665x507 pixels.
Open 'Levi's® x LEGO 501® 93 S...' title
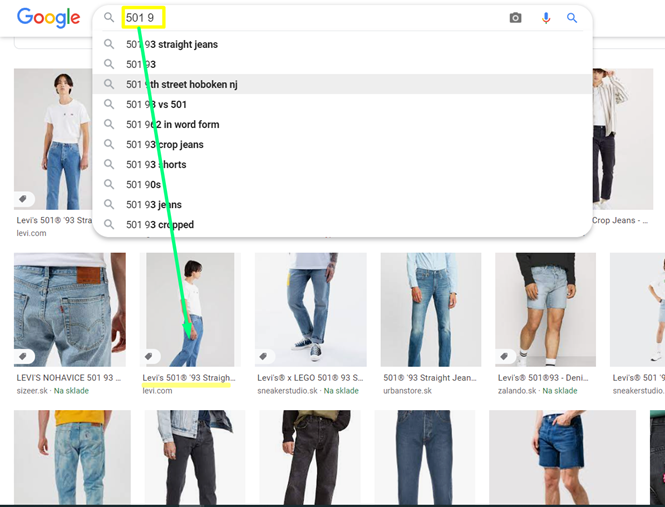(x=310, y=378)
